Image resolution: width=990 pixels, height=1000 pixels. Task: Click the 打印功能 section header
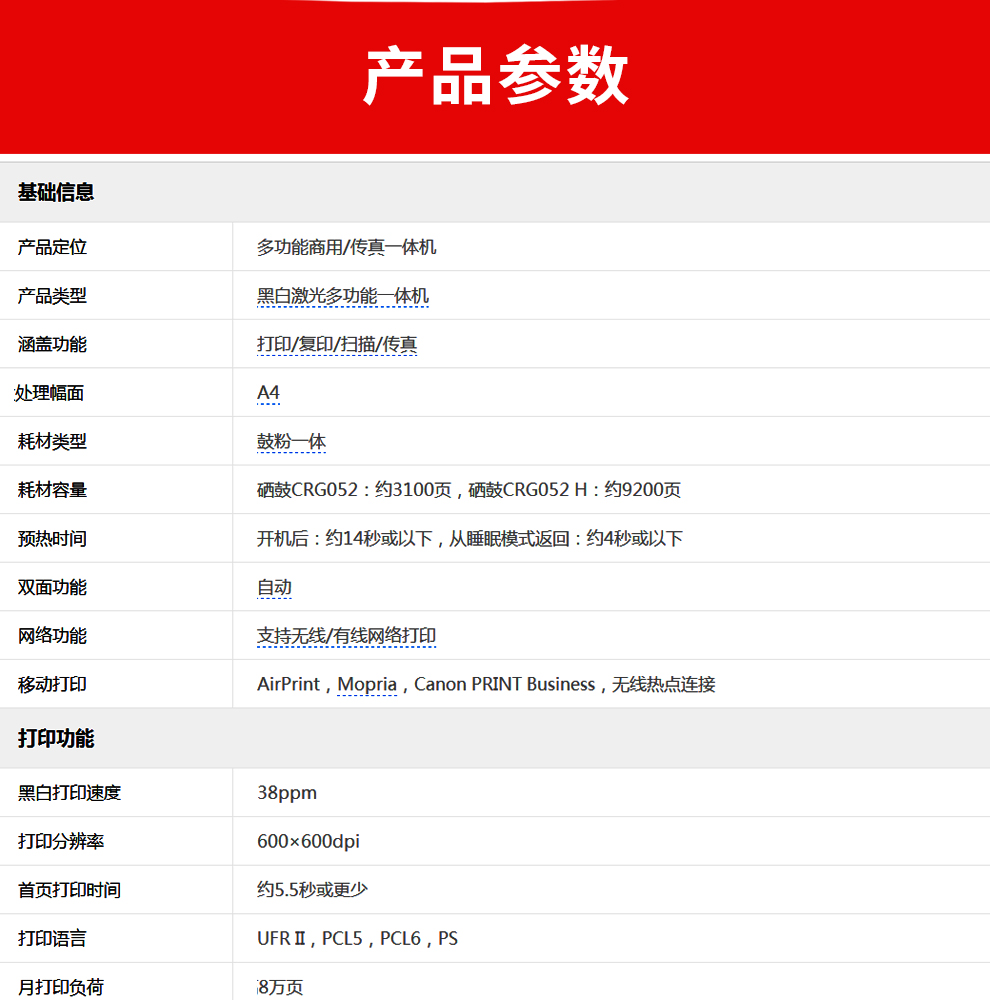(56, 739)
